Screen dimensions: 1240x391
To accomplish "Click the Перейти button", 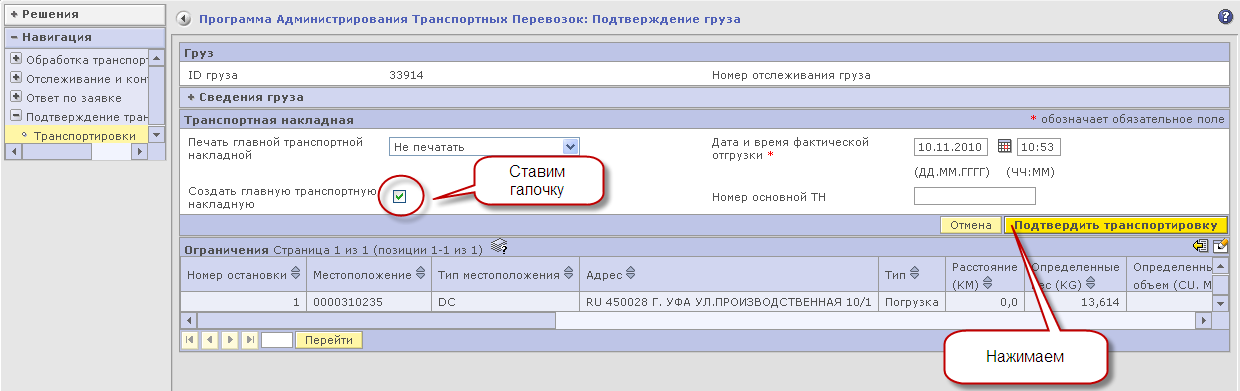I will [x=329, y=340].
